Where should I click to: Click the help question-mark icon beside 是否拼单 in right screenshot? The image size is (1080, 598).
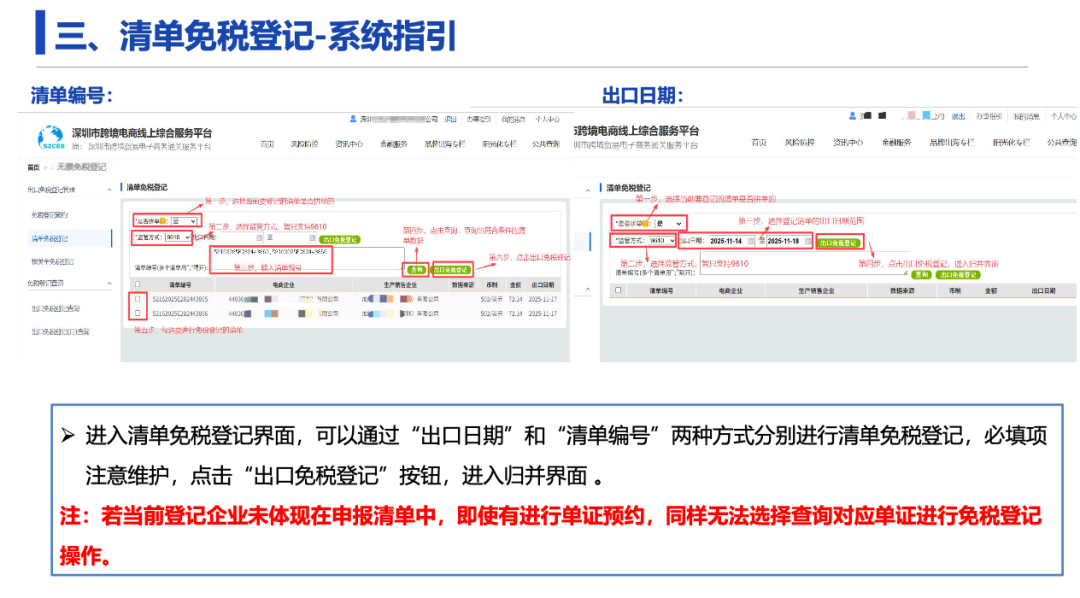click(x=644, y=224)
